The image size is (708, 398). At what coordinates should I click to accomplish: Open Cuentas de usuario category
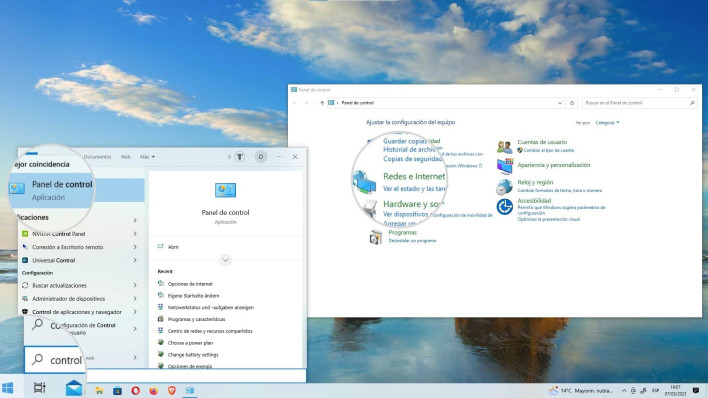[x=542, y=142]
